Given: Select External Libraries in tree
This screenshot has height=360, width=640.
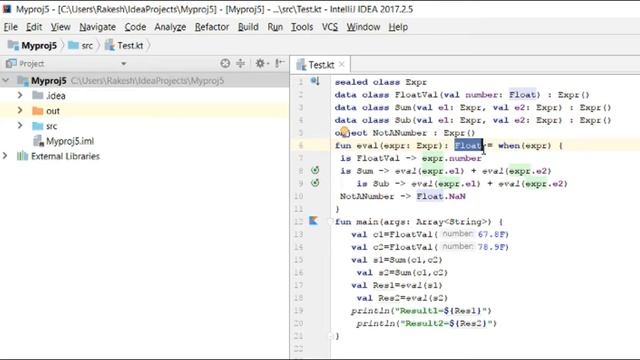Looking at the screenshot, I should tap(58, 156).
